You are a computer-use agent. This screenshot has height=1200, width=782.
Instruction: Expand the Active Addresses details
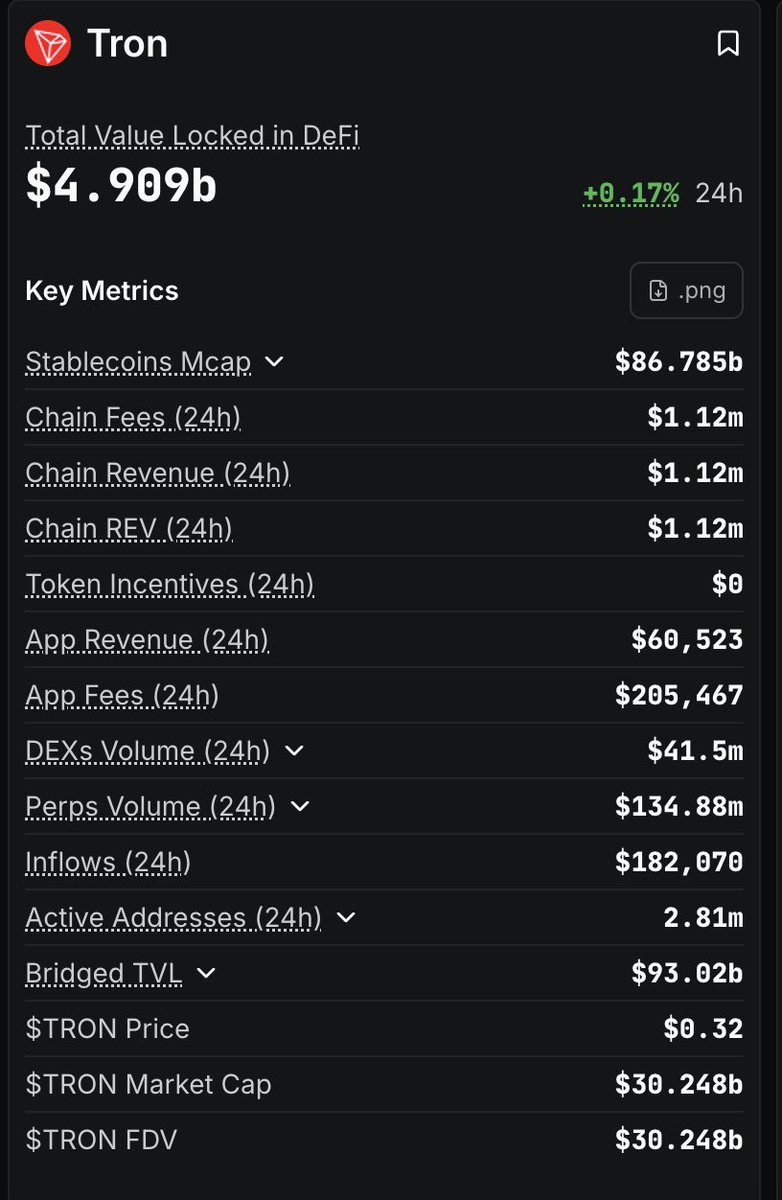(346, 917)
